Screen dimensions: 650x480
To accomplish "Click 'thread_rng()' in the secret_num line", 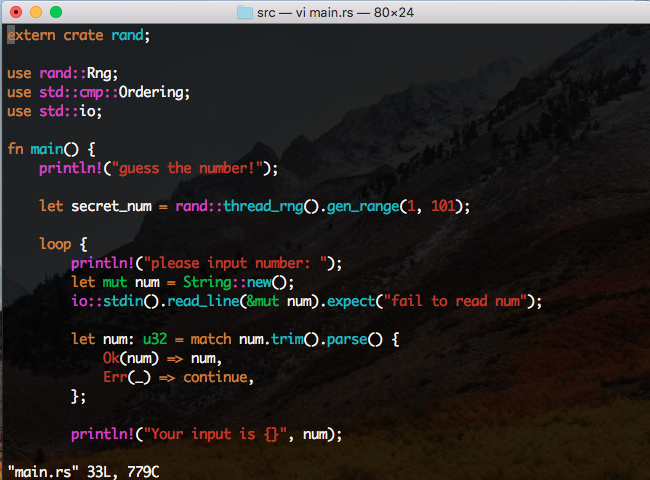I will 271,206.
